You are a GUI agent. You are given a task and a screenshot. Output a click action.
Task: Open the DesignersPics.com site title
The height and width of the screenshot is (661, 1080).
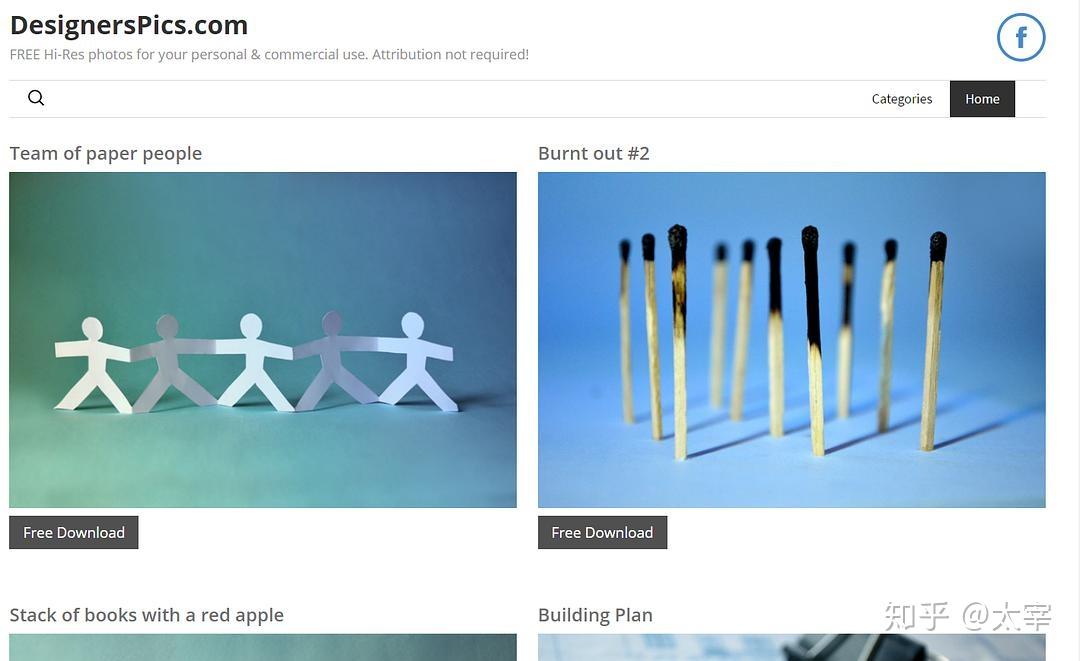(129, 25)
